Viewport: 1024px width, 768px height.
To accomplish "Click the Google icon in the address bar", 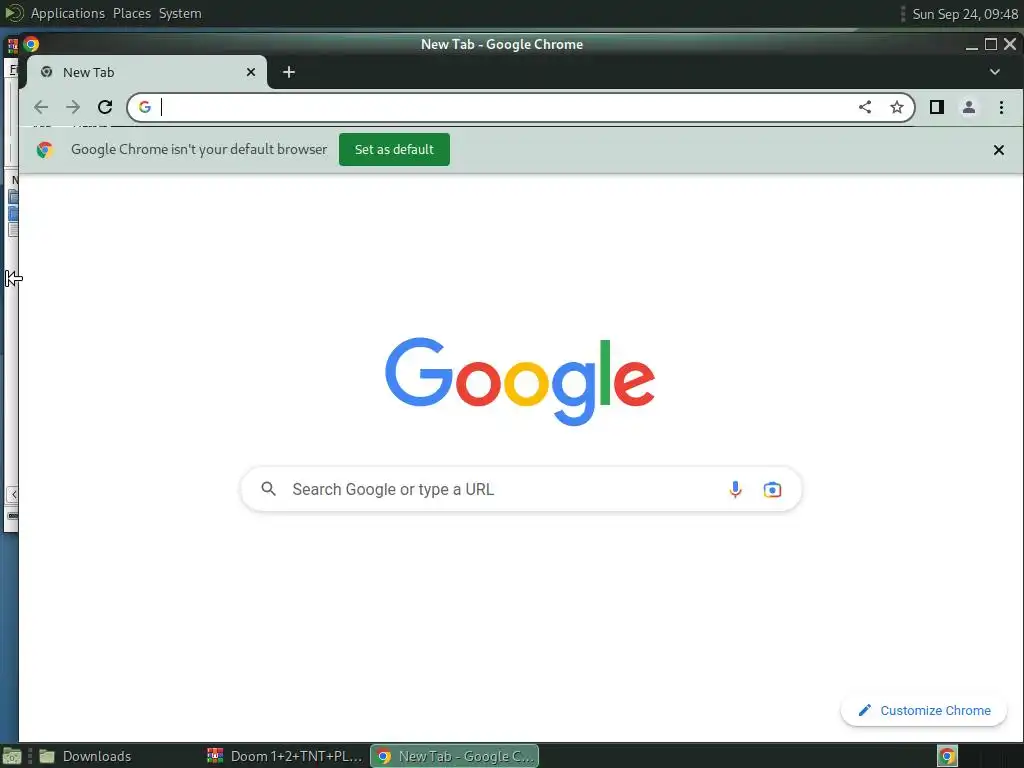I will 145,107.
